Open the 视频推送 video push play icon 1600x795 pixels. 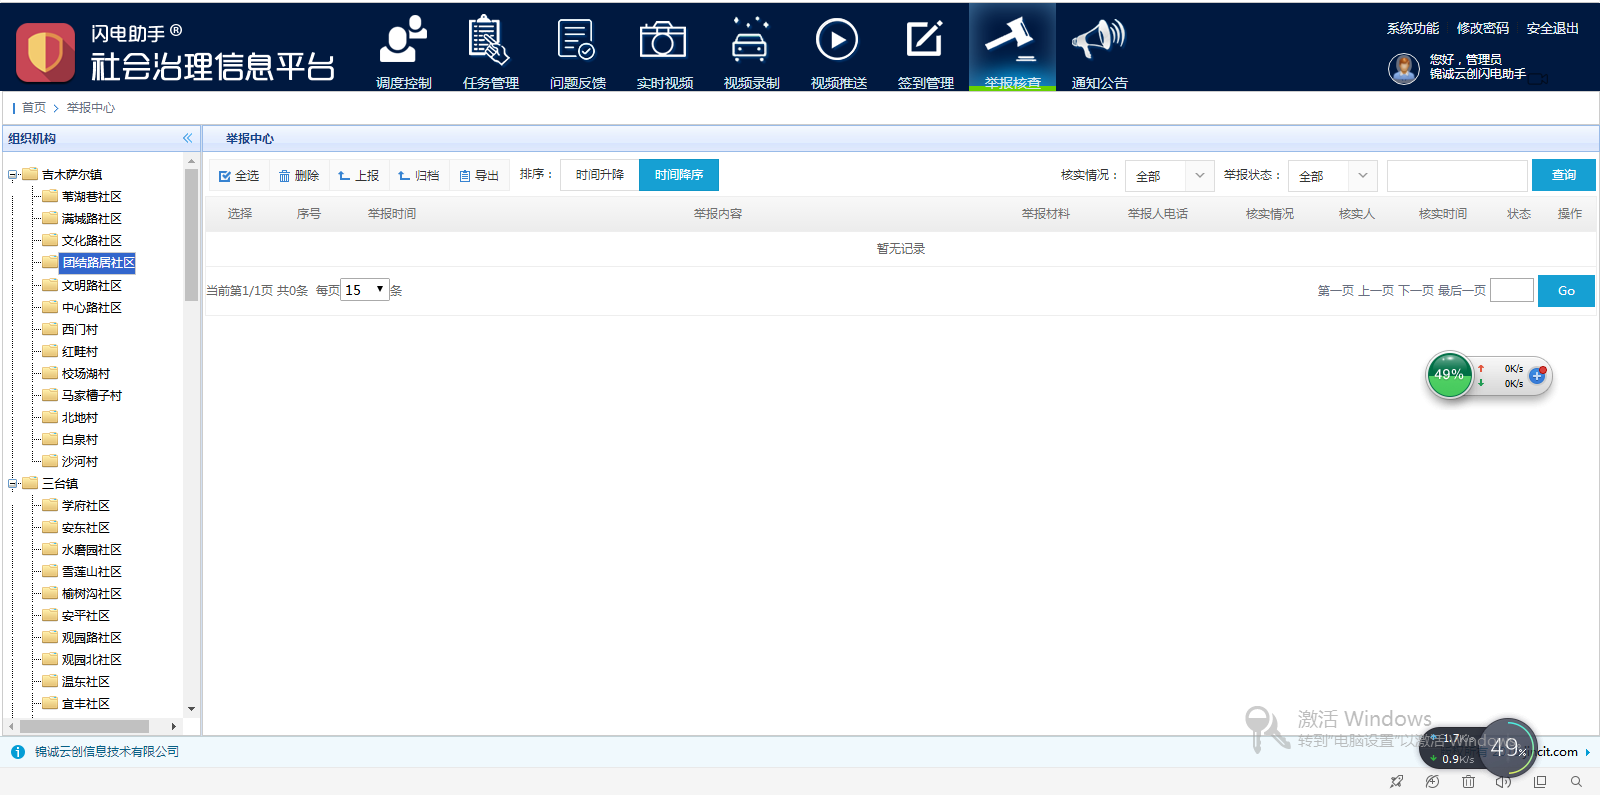pyautogui.click(x=838, y=42)
